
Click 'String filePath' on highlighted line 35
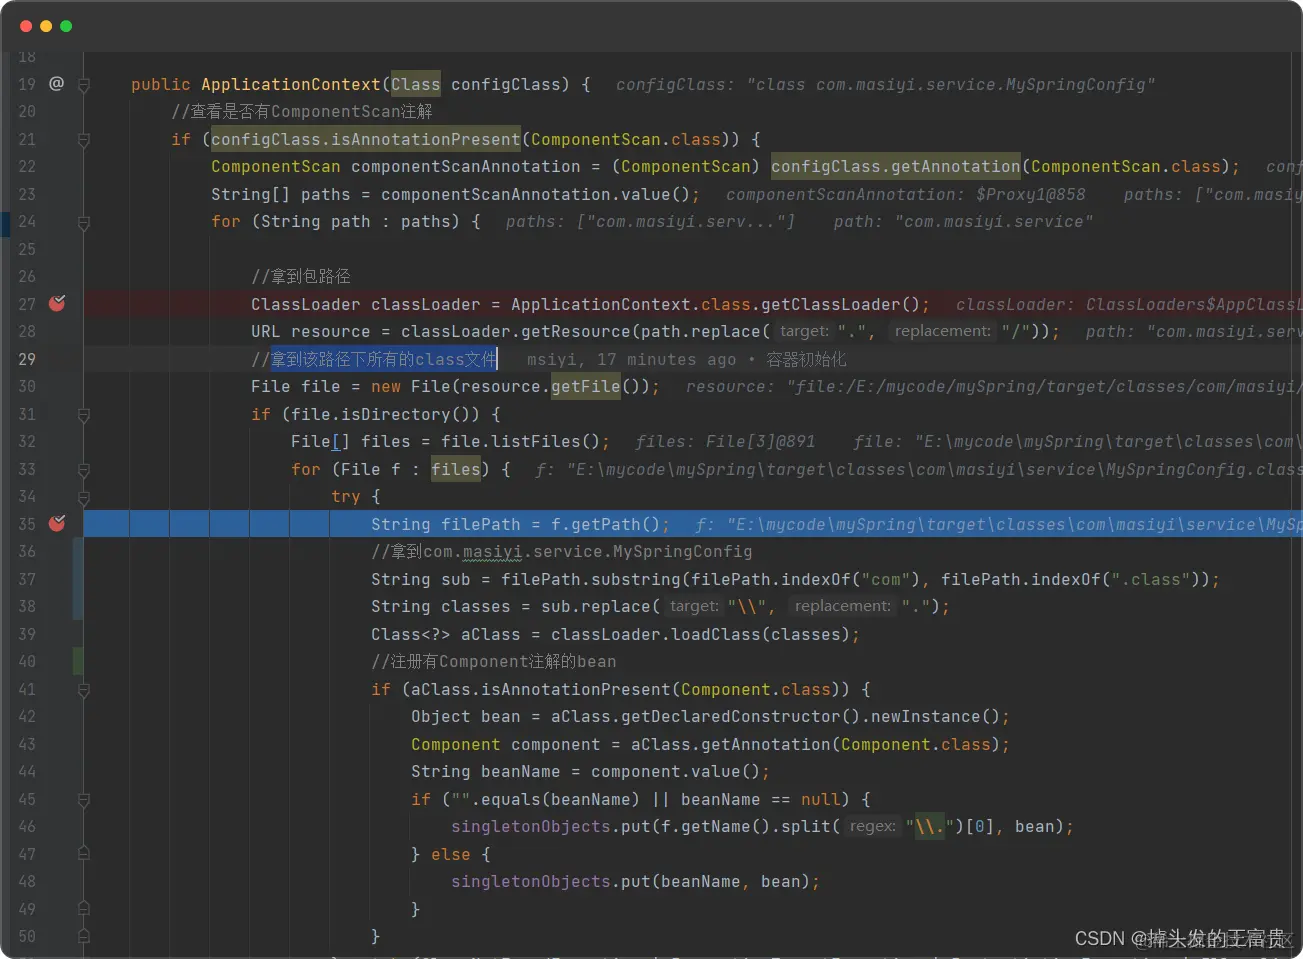446,524
